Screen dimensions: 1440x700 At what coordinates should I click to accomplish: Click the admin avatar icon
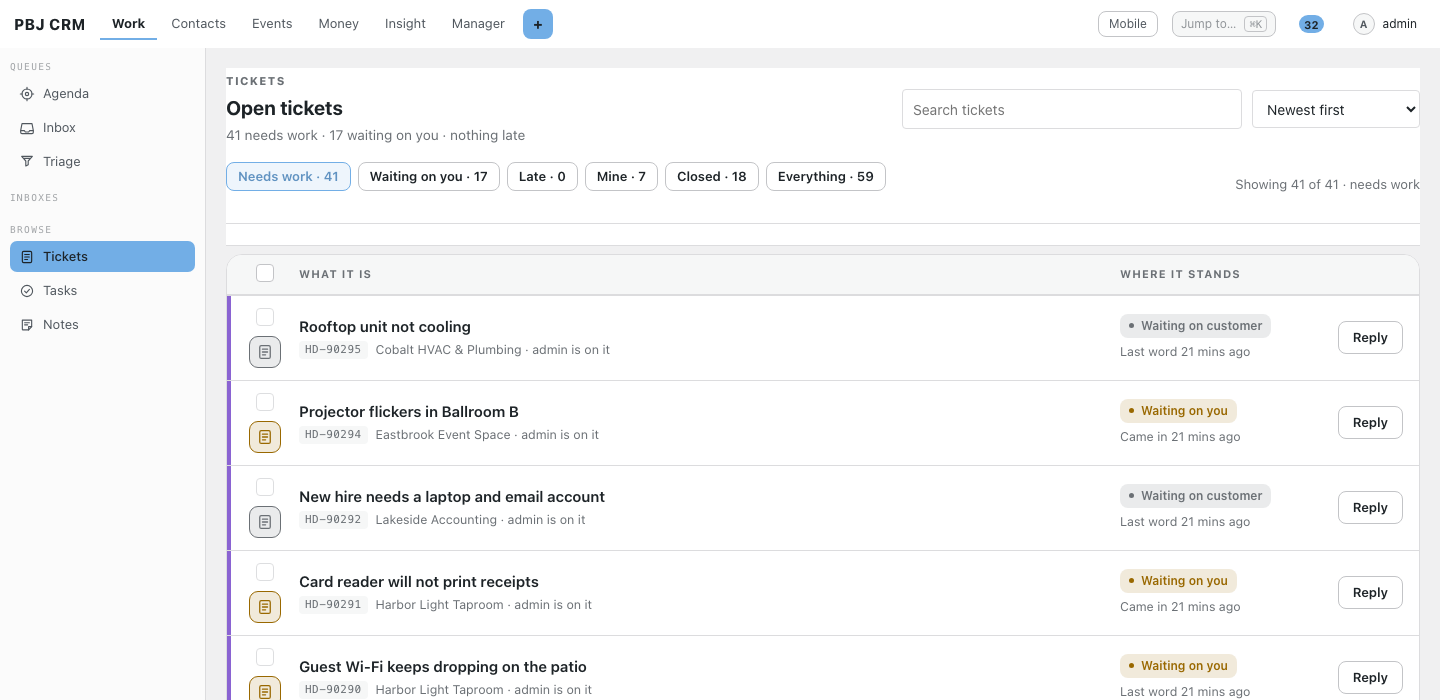coord(1364,24)
